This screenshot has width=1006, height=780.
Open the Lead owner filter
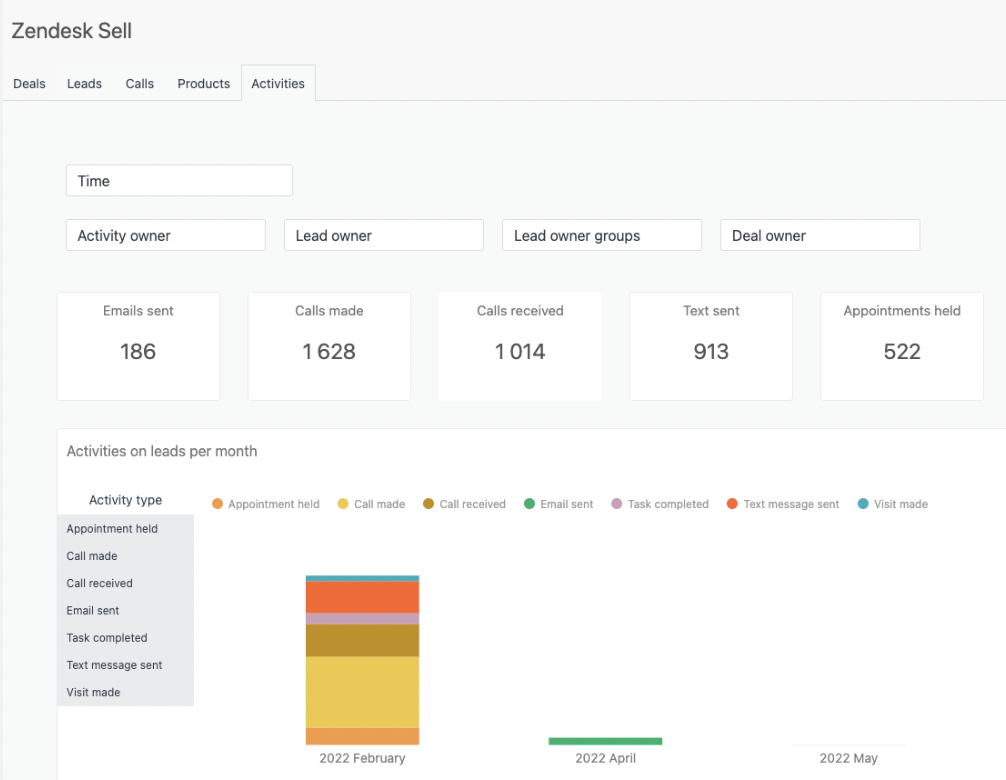(x=383, y=234)
